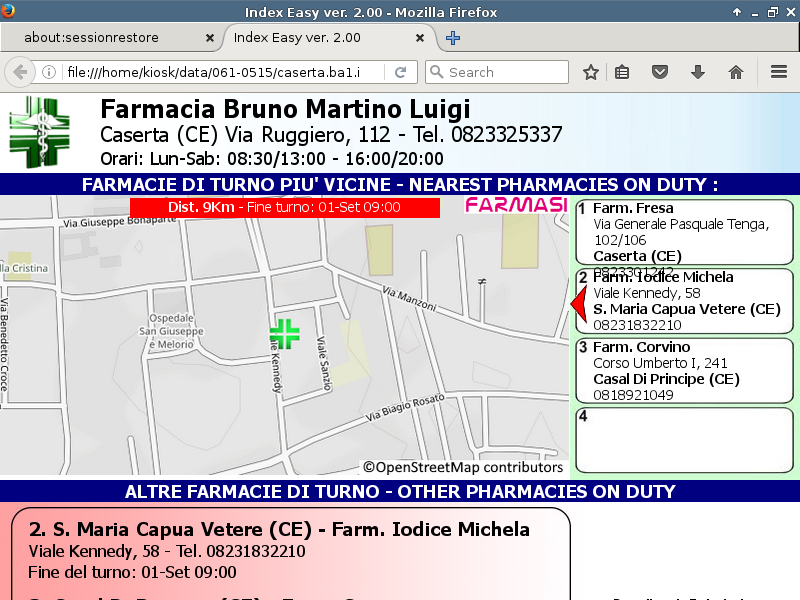
Task: Bookmark this page with the star icon
Action: pos(591,72)
